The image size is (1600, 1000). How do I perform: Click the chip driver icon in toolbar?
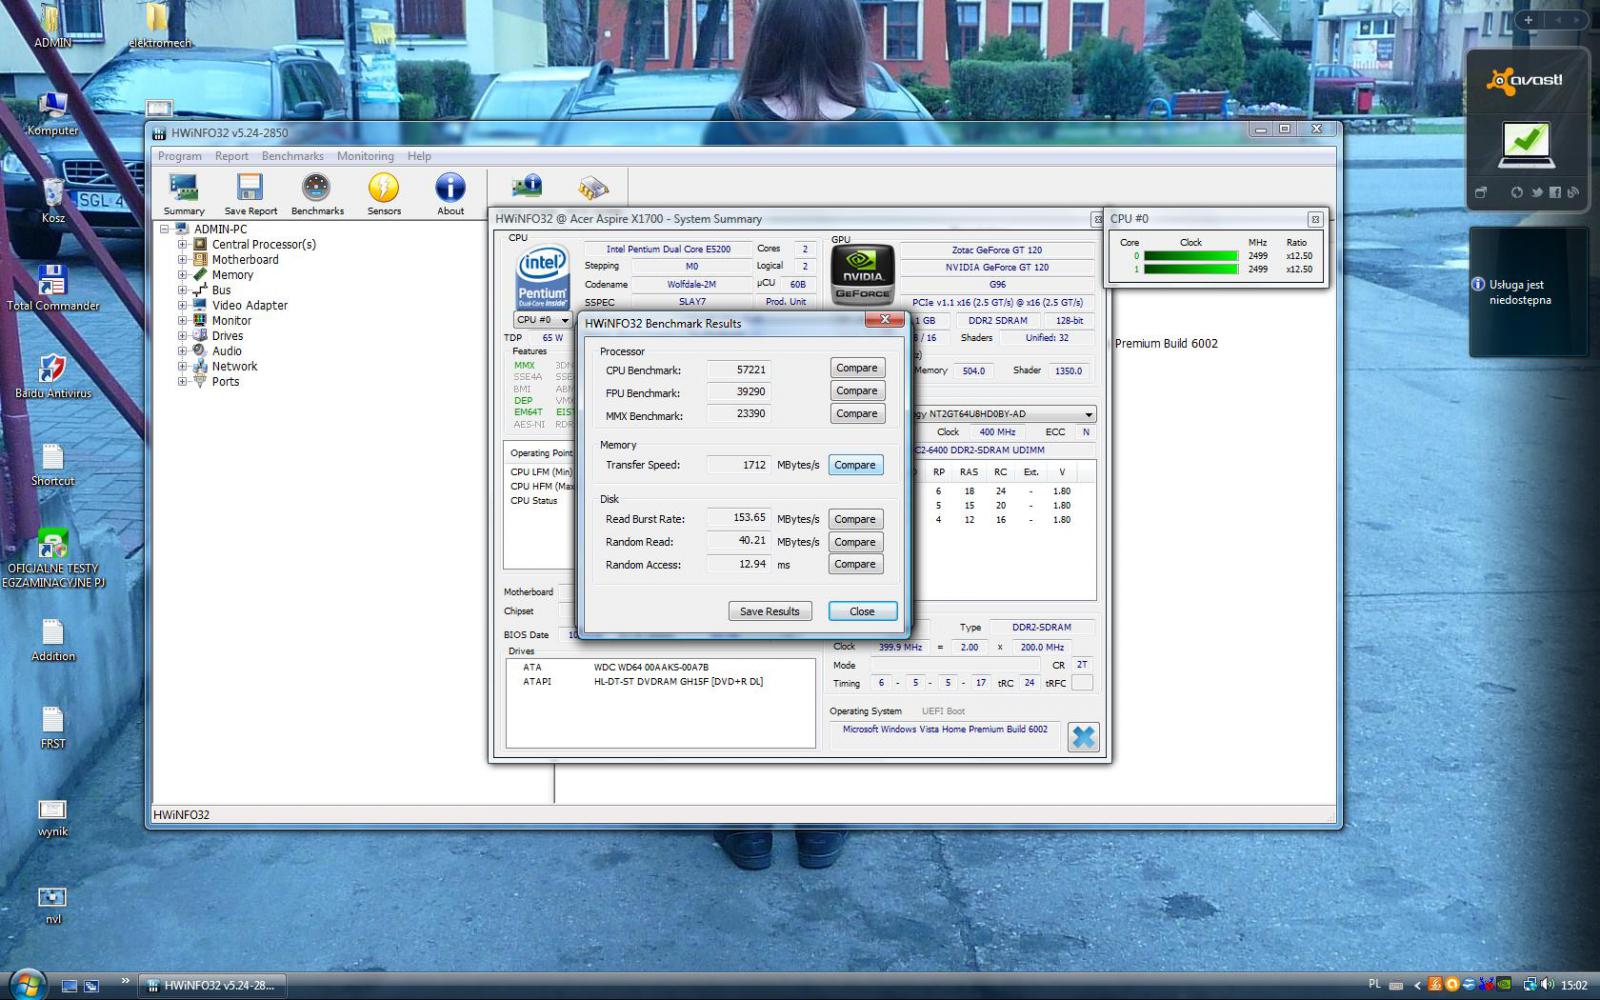(x=593, y=187)
